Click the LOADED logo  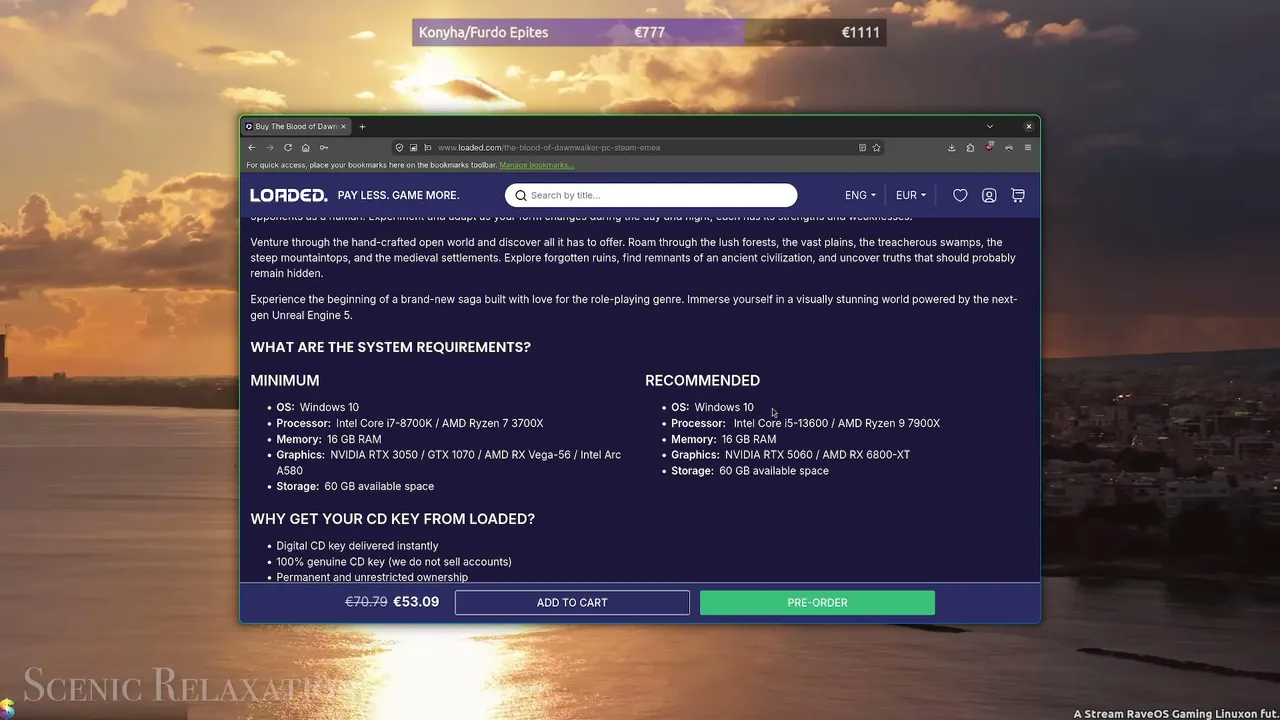click(289, 195)
